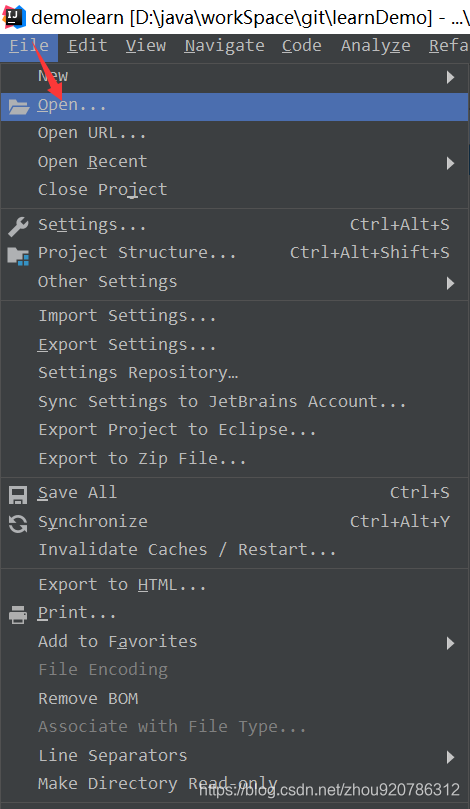
Task: Click the Project Structure folder icon
Action: coord(19,255)
